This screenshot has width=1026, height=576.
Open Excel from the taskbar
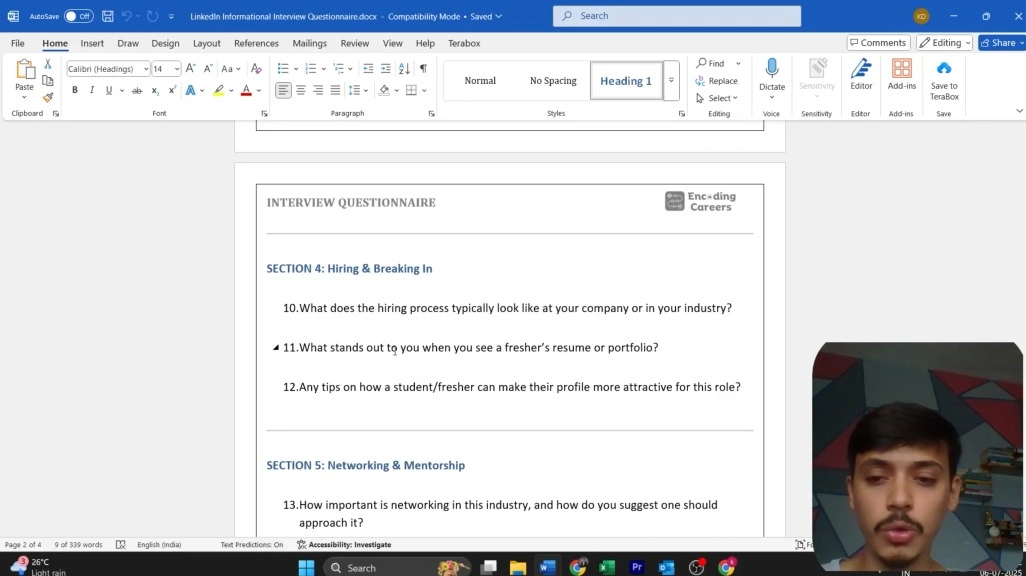pyautogui.click(x=607, y=567)
